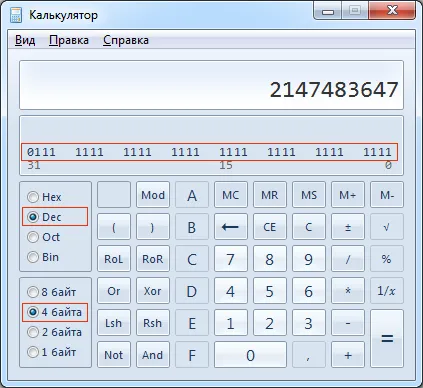Click the calculator icon in title bar
Image resolution: width=423 pixels, height=388 pixels.
[x=16, y=15]
